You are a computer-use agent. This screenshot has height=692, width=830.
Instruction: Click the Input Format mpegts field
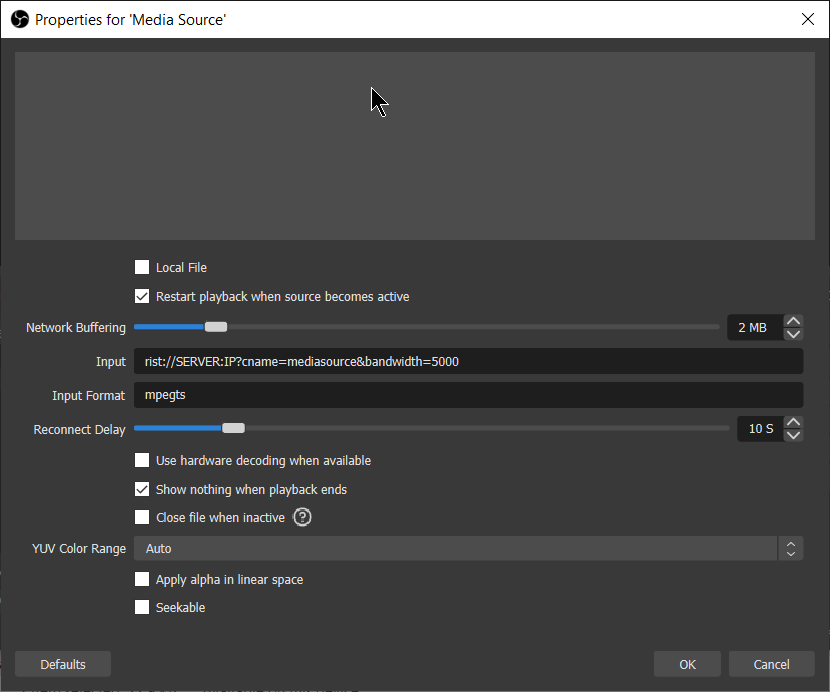(x=468, y=395)
